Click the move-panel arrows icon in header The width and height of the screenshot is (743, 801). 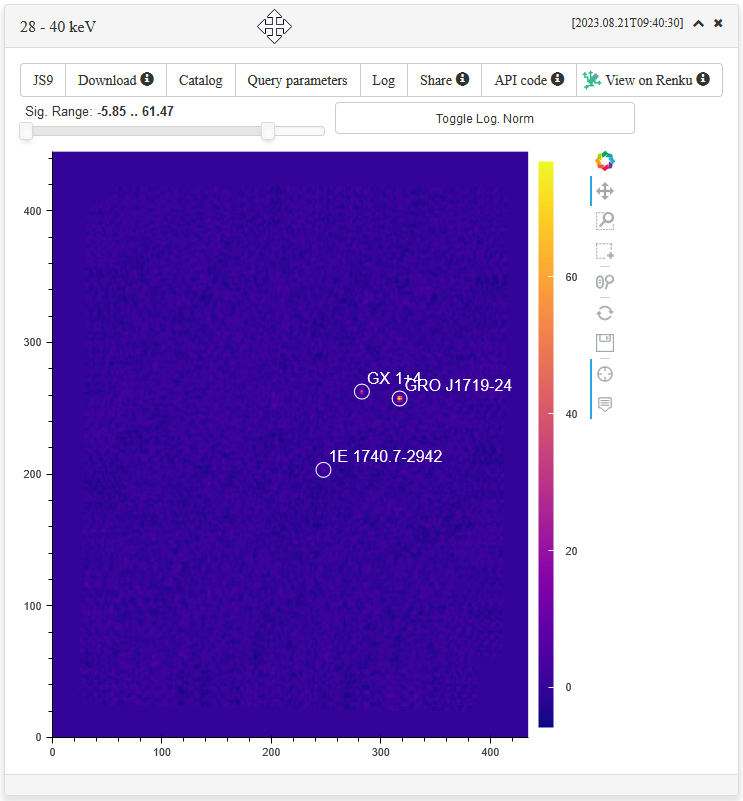click(274, 26)
